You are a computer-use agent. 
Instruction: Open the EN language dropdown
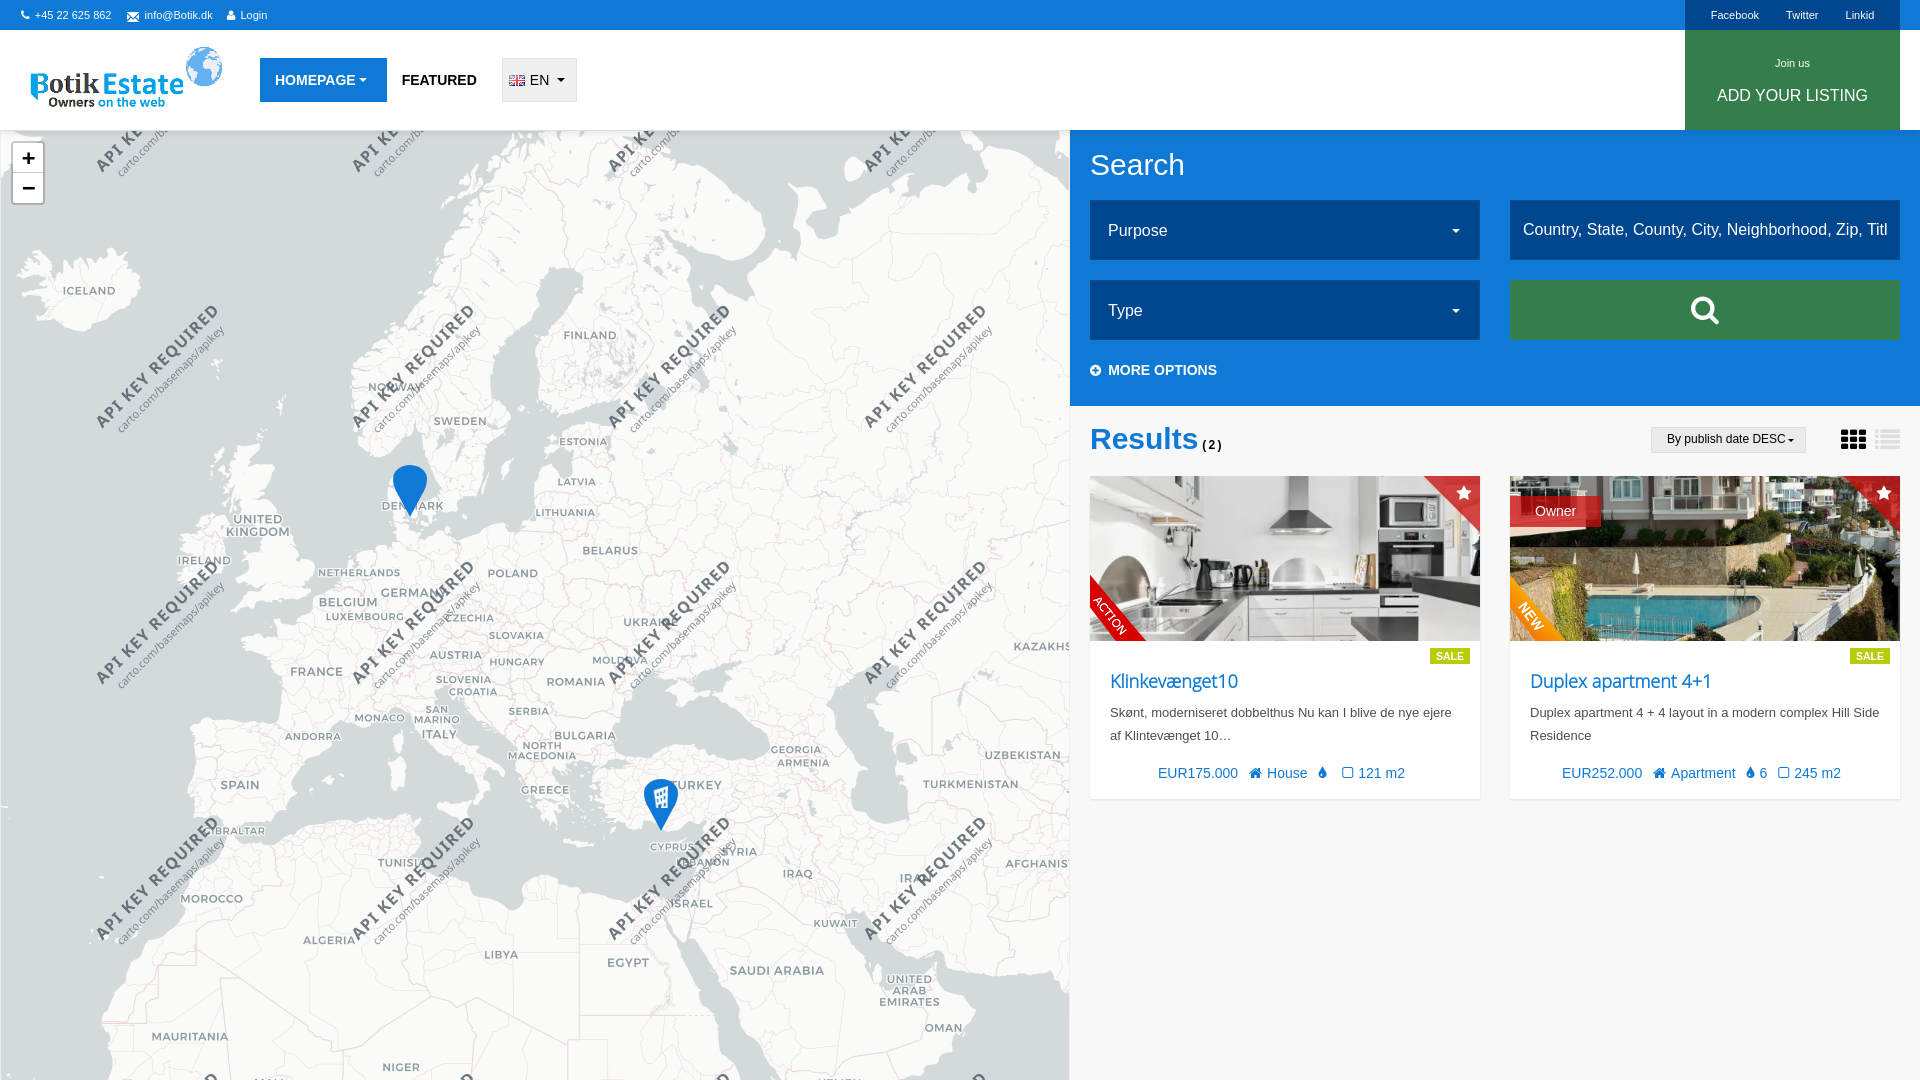(x=539, y=80)
